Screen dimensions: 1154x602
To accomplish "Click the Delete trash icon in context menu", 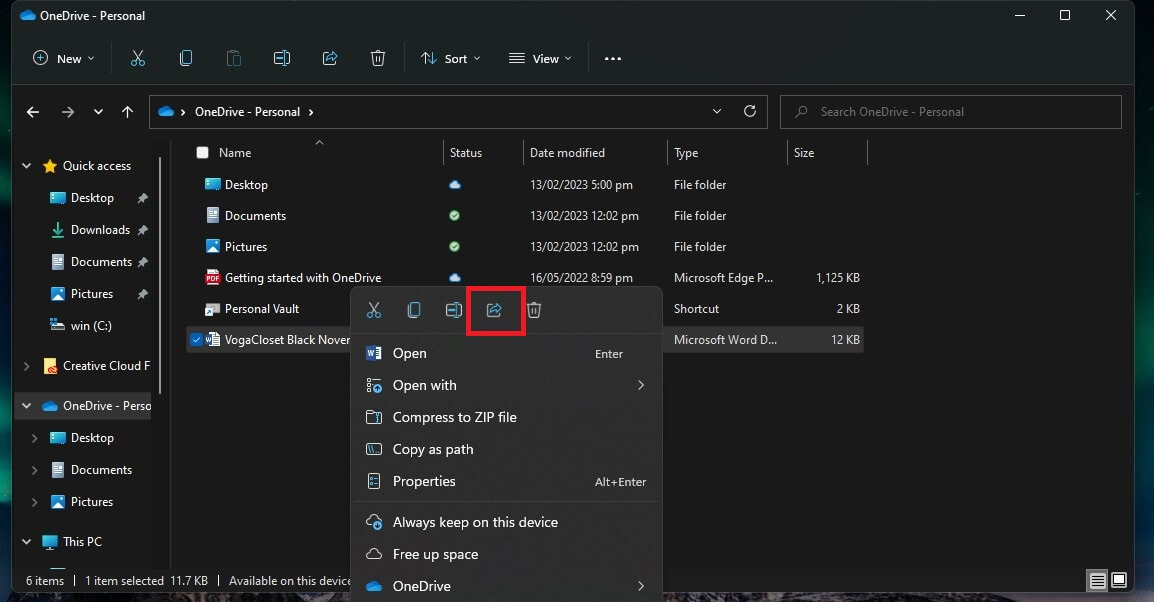I will [534, 310].
